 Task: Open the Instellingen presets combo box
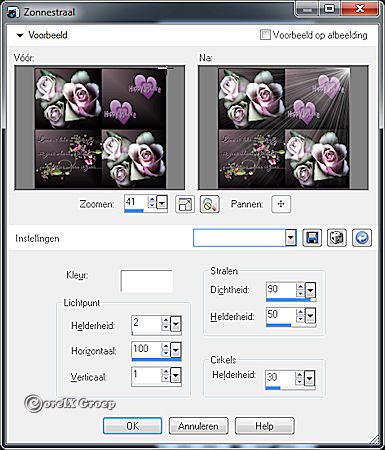[245, 238]
